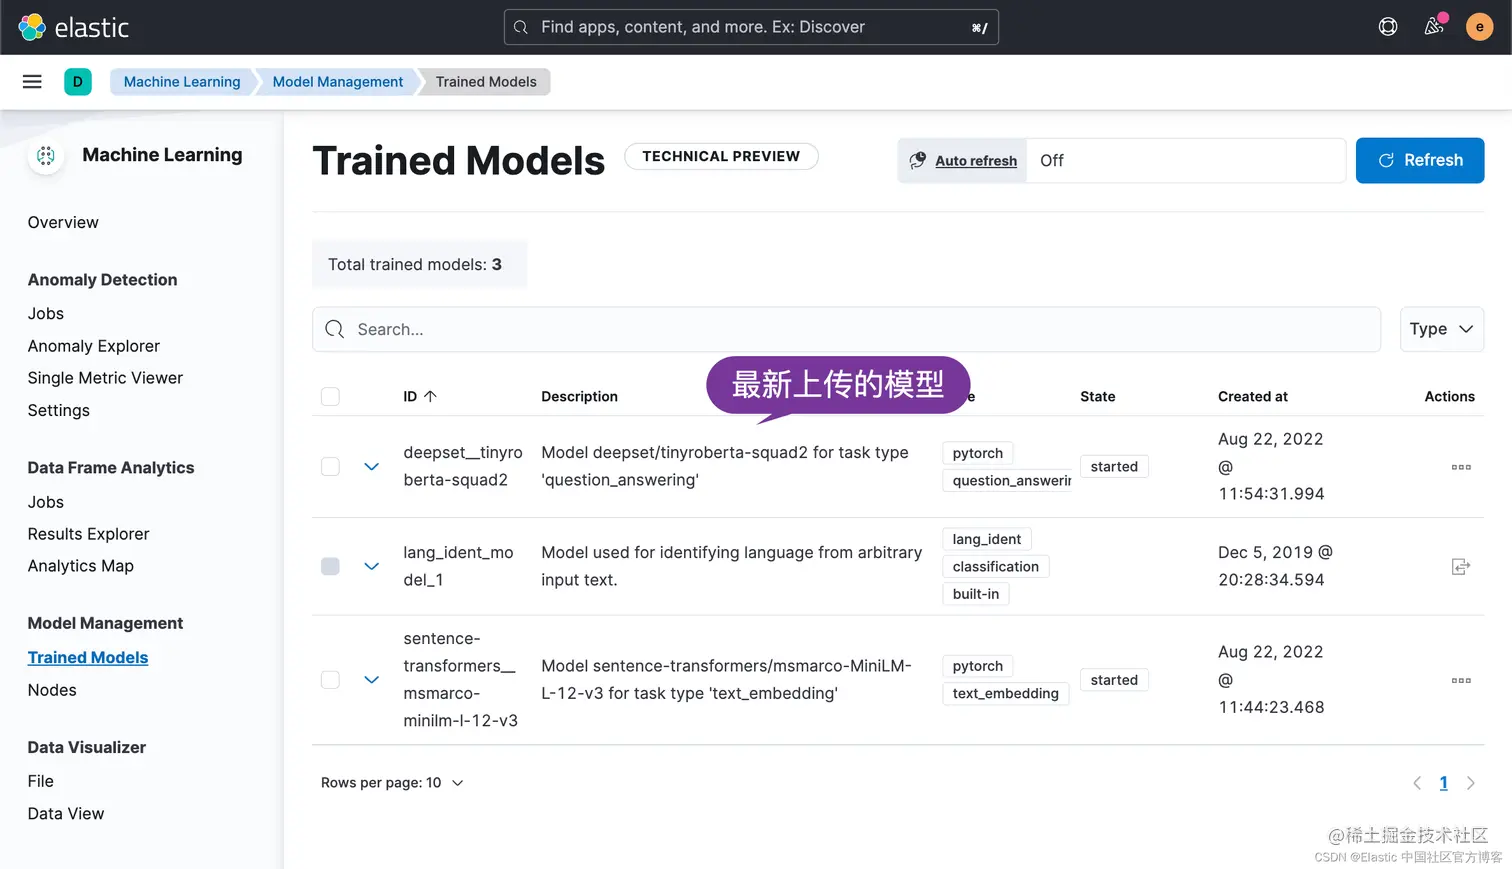
Task: Click the Machine Learning breadcrumb
Action: point(182,82)
